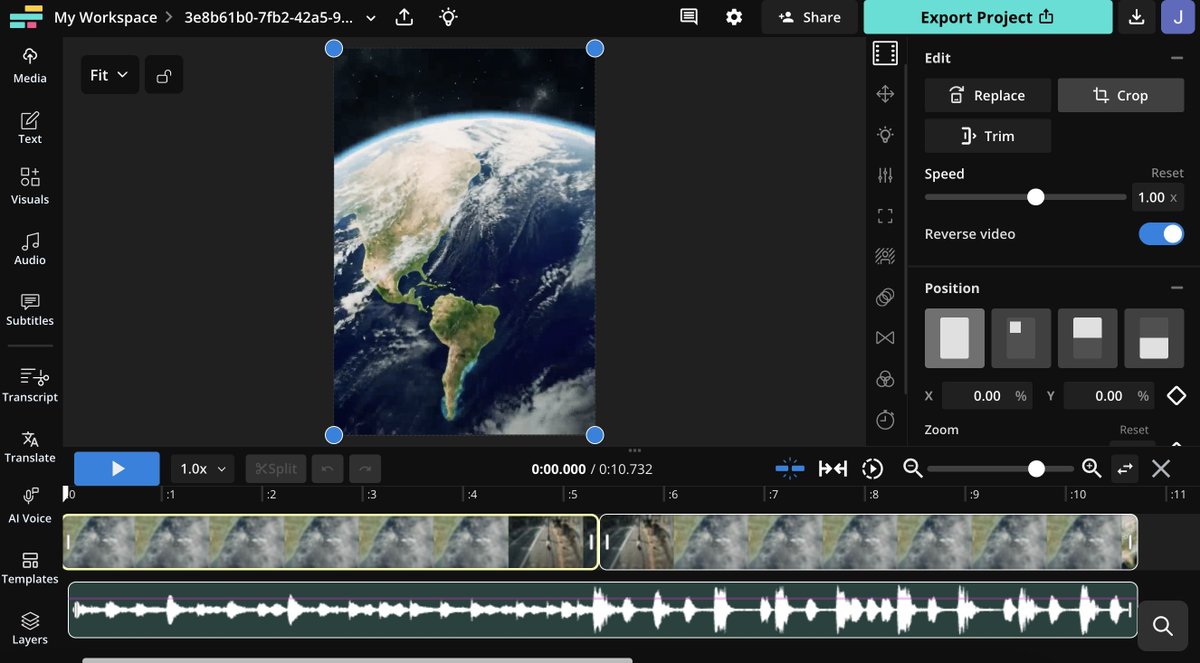Open the Transcript panel
This screenshot has width=1200, height=663.
(30, 385)
